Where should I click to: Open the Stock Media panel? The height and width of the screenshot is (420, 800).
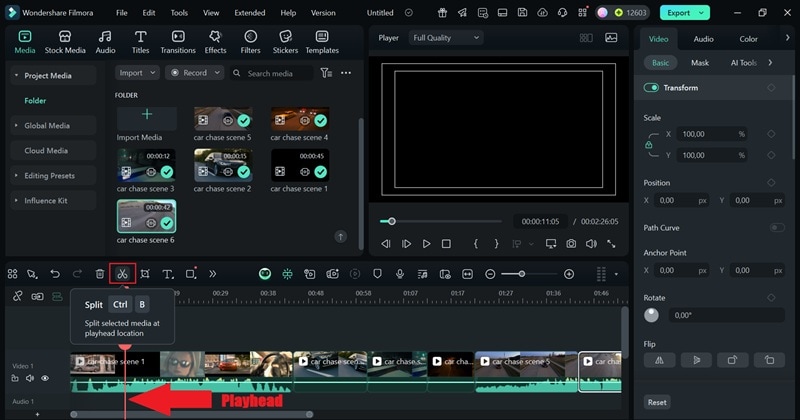point(65,42)
